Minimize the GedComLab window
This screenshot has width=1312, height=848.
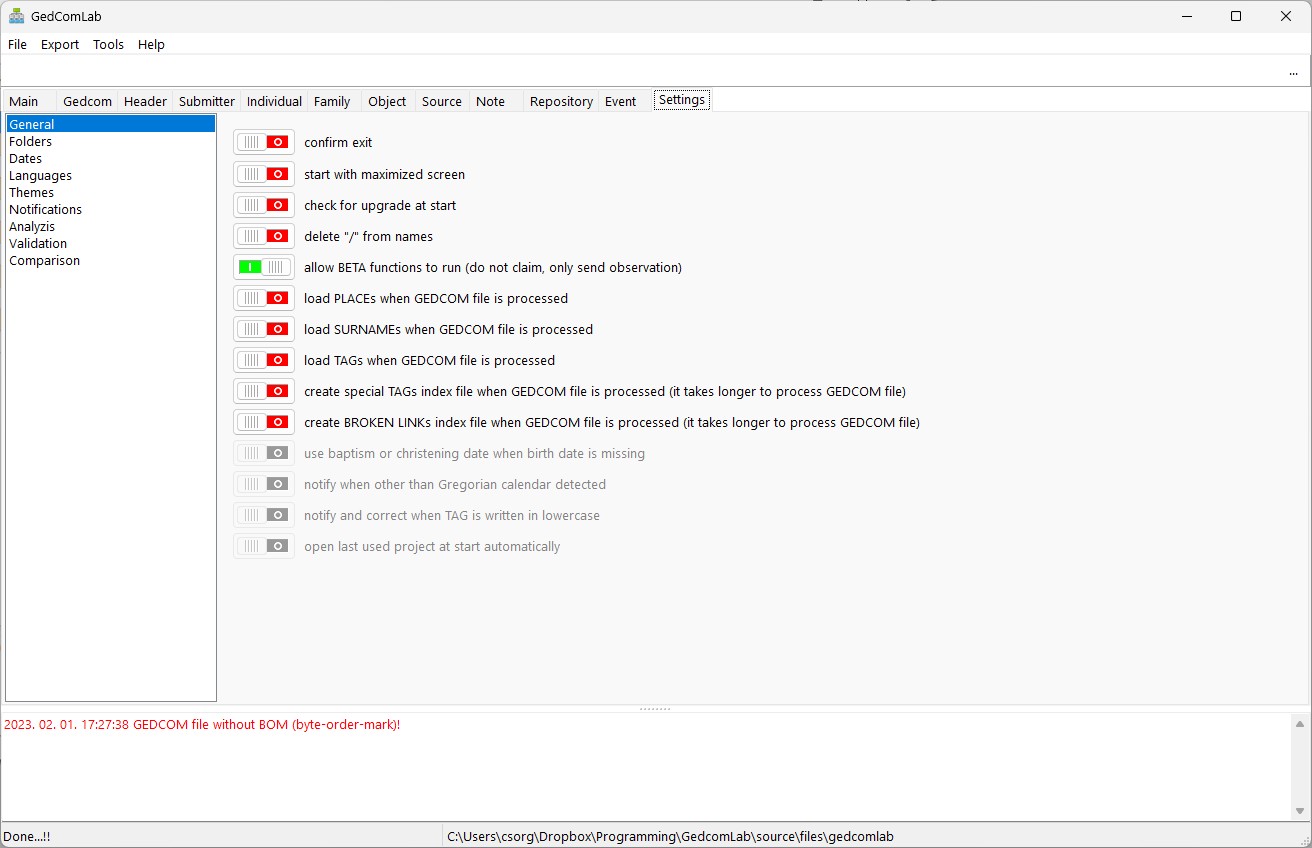click(1186, 16)
